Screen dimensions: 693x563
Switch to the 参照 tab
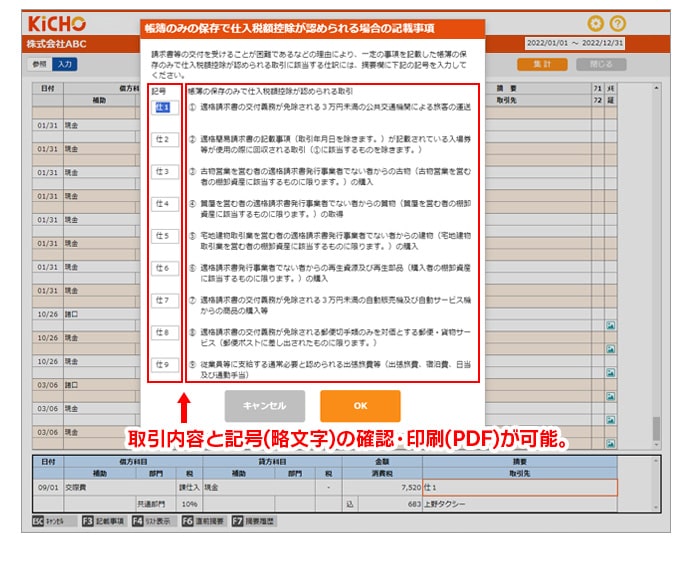click(x=39, y=64)
